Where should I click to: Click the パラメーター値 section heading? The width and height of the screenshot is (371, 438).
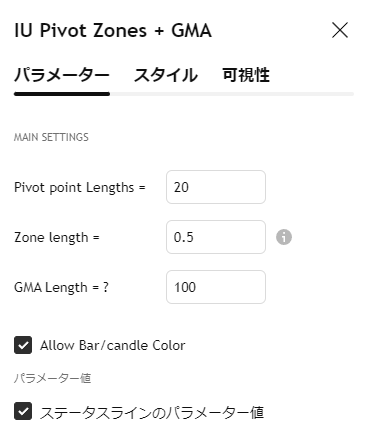[52, 378]
